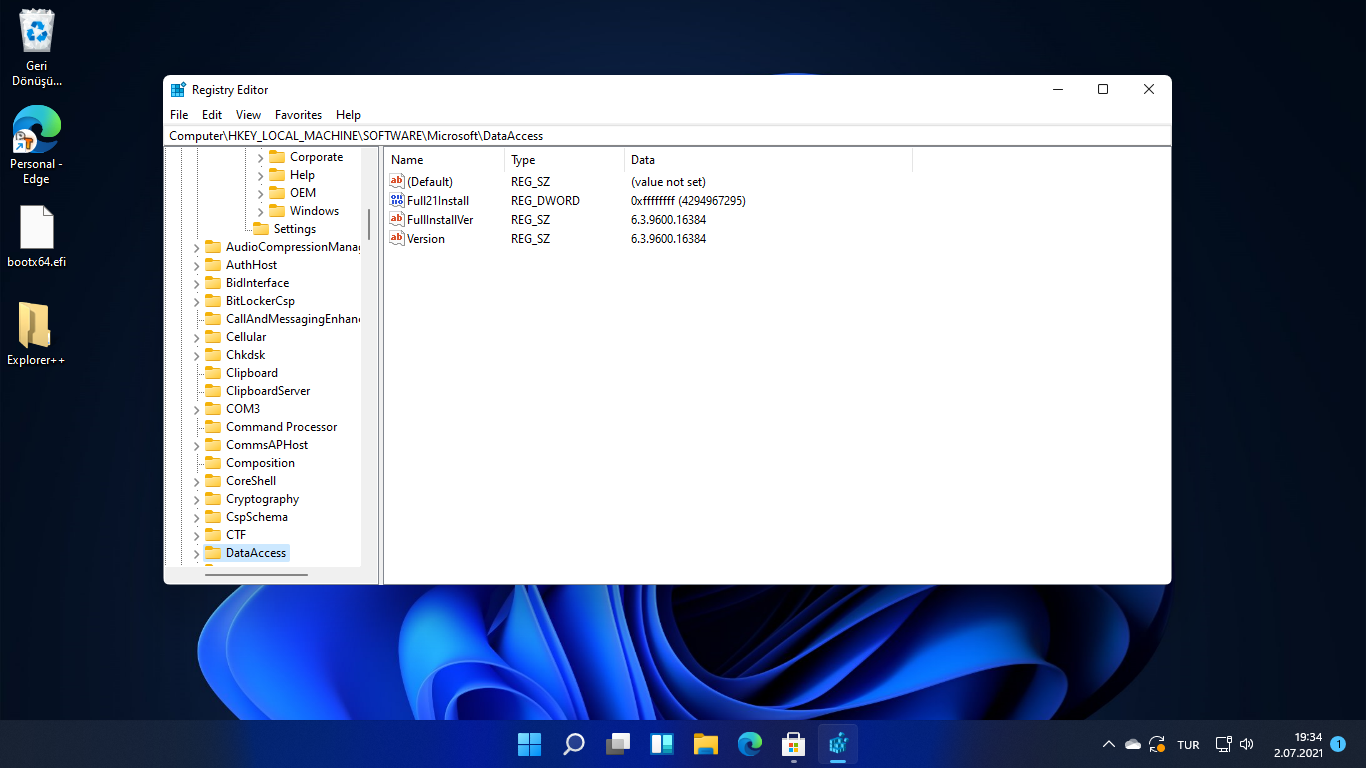Expand the Cryptography key
The height and width of the screenshot is (768, 1366).
196,499
